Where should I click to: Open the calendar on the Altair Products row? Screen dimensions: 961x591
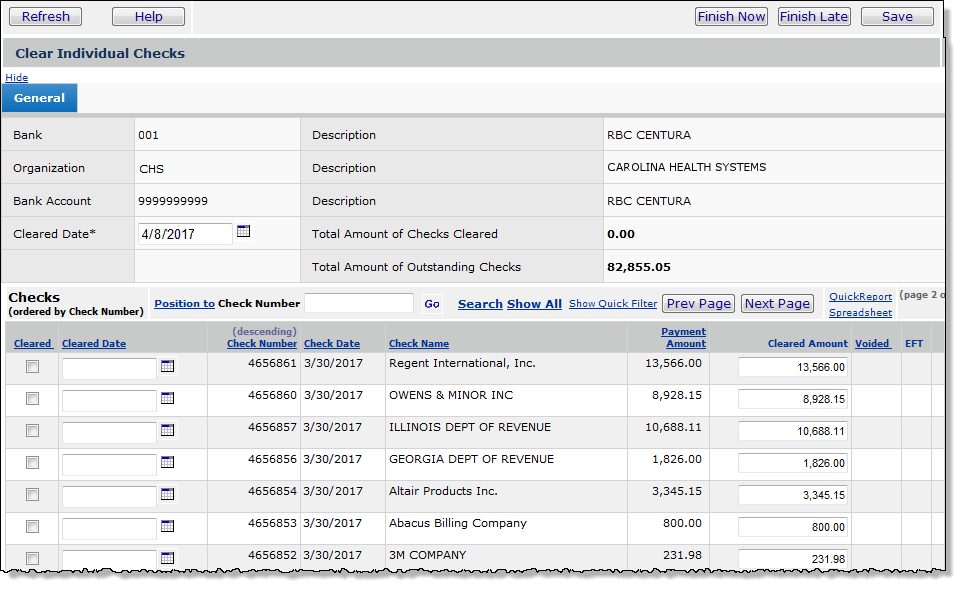pyautogui.click(x=167, y=494)
